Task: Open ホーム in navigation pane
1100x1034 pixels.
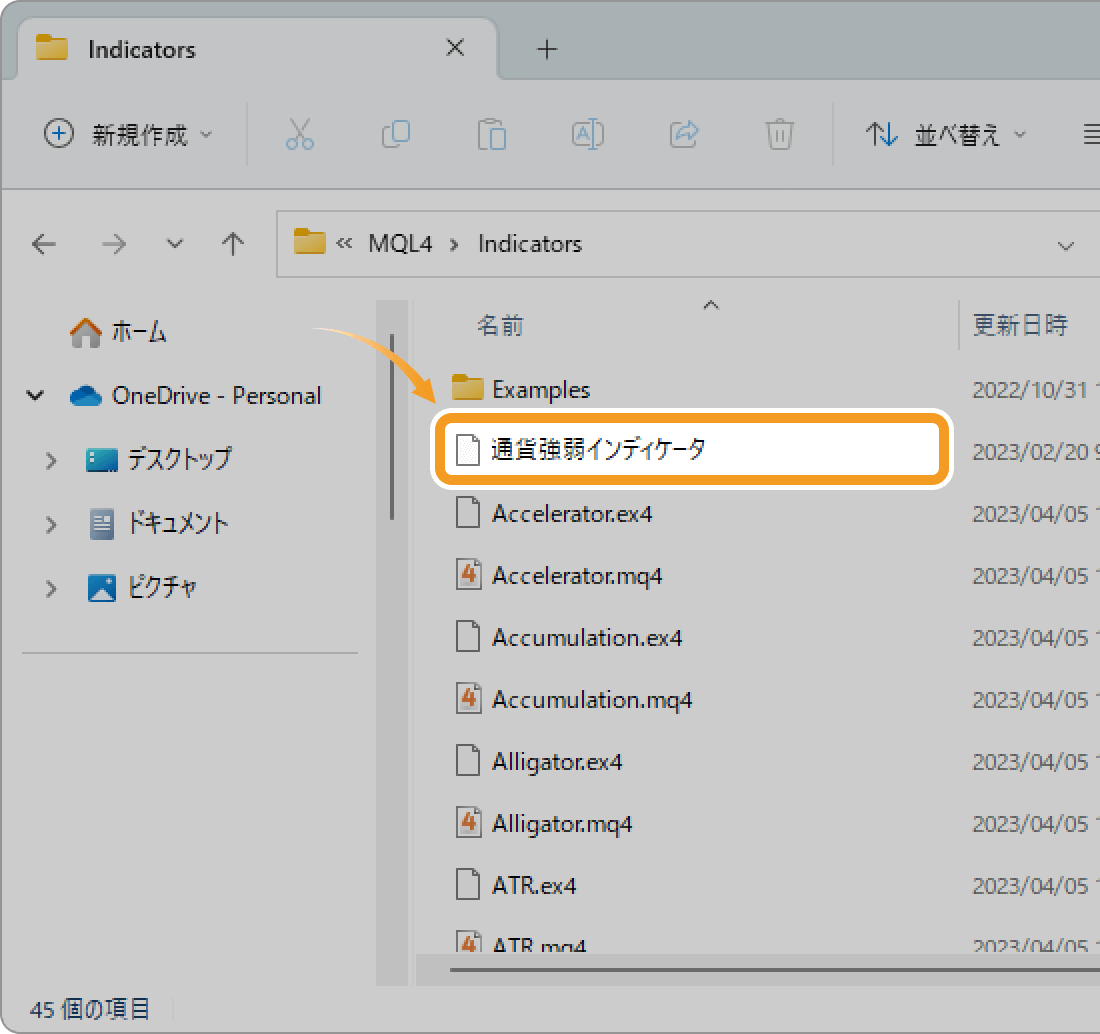Action: point(118,332)
